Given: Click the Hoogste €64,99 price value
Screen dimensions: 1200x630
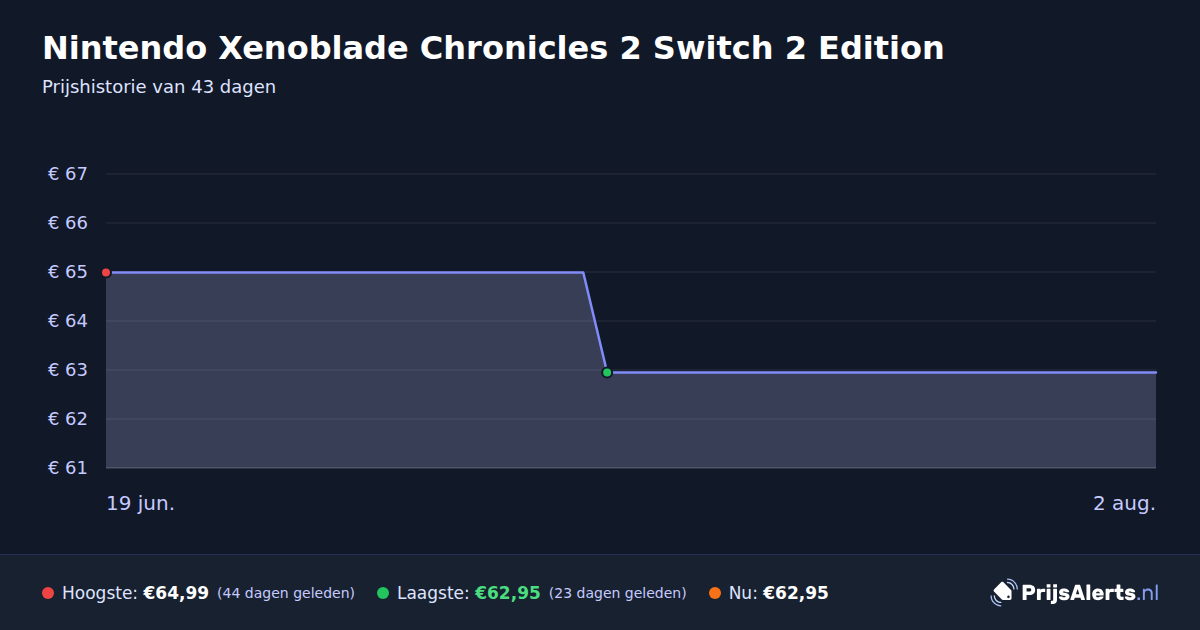Looking at the screenshot, I should pyautogui.click(x=176, y=593).
